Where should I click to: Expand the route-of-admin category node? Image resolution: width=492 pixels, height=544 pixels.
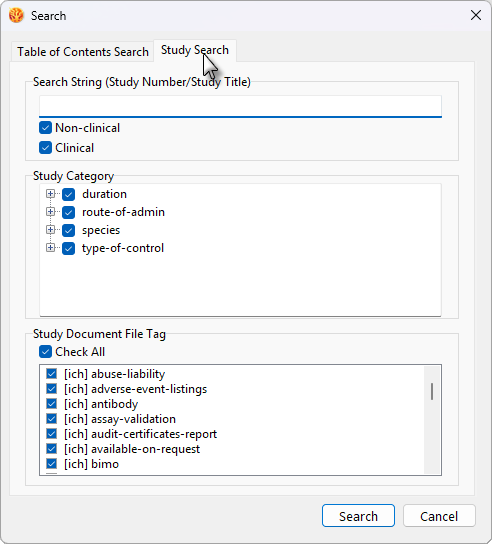51,212
